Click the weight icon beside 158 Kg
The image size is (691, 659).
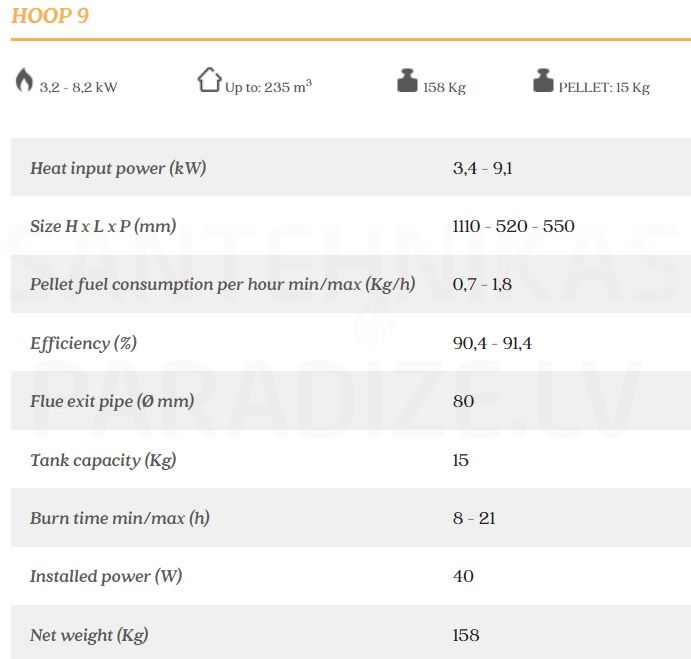[407, 80]
